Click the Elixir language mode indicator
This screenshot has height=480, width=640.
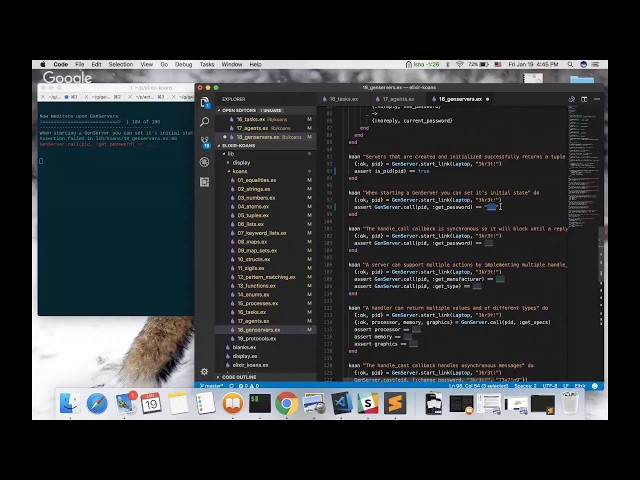[580, 386]
